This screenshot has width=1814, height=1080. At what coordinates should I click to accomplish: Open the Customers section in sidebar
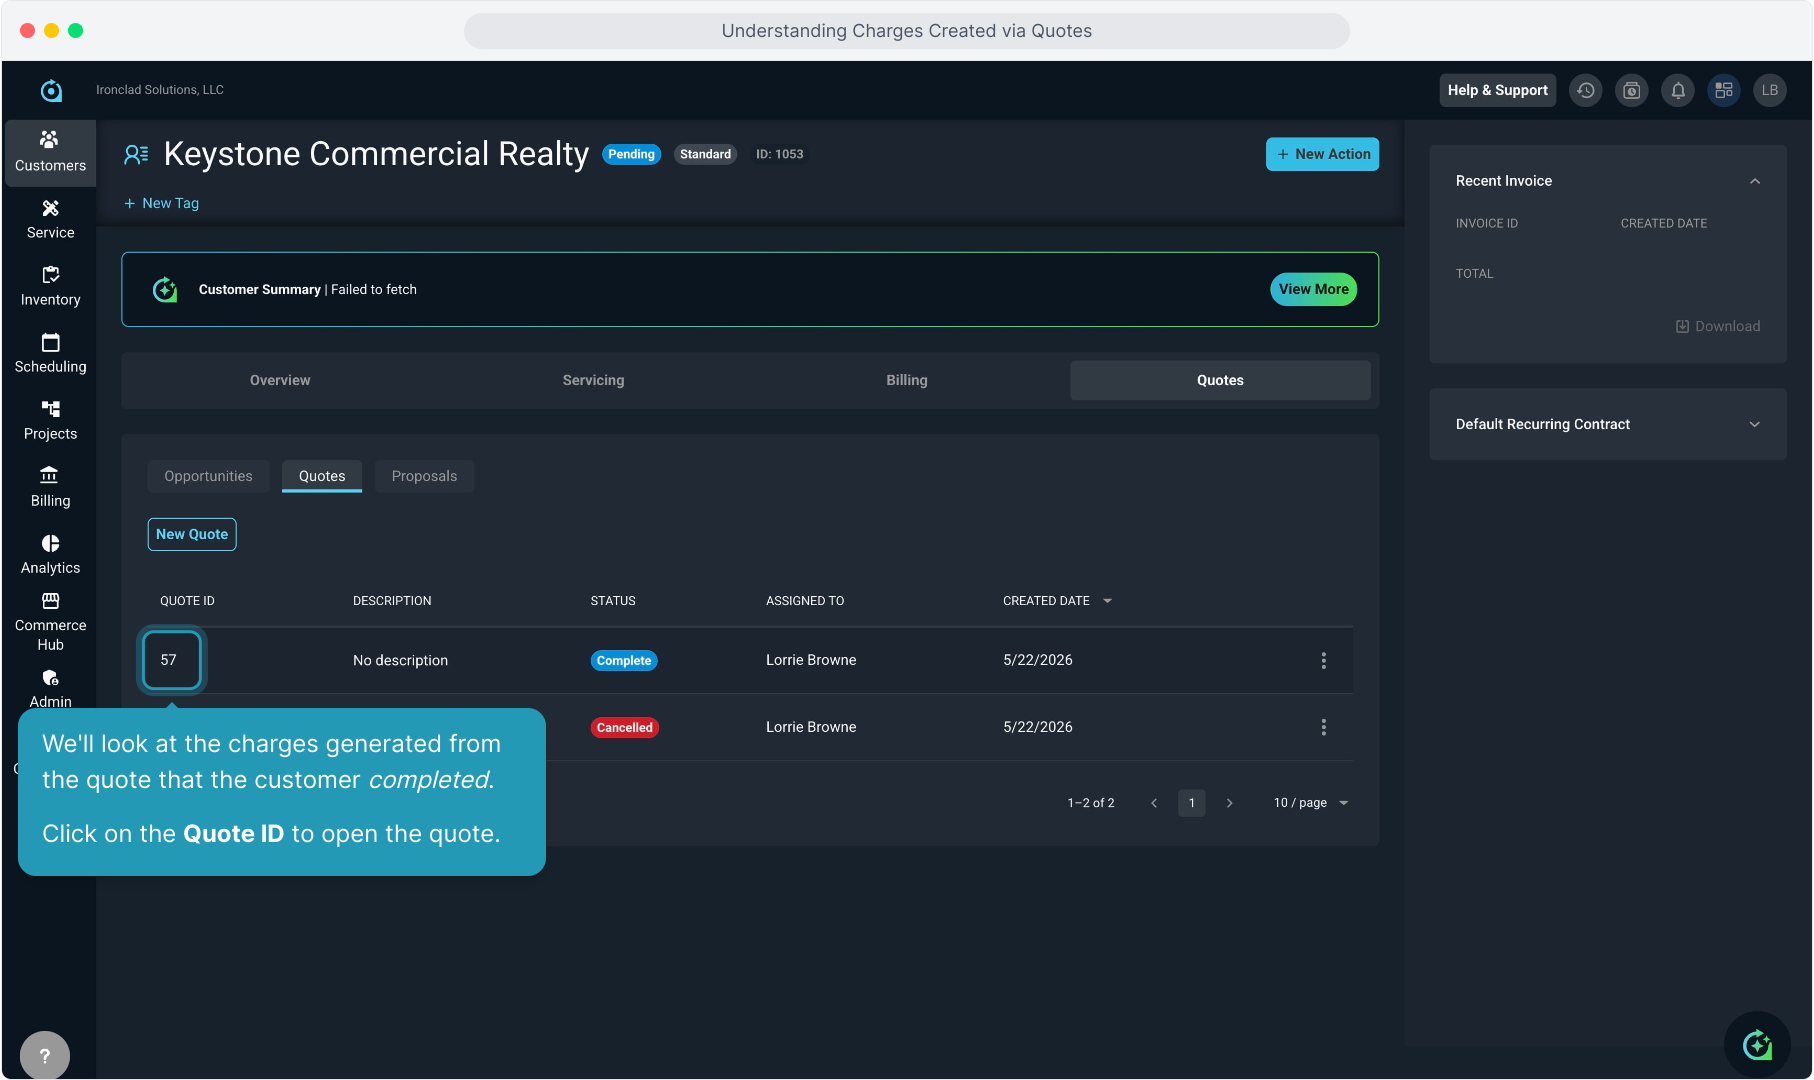coord(50,152)
